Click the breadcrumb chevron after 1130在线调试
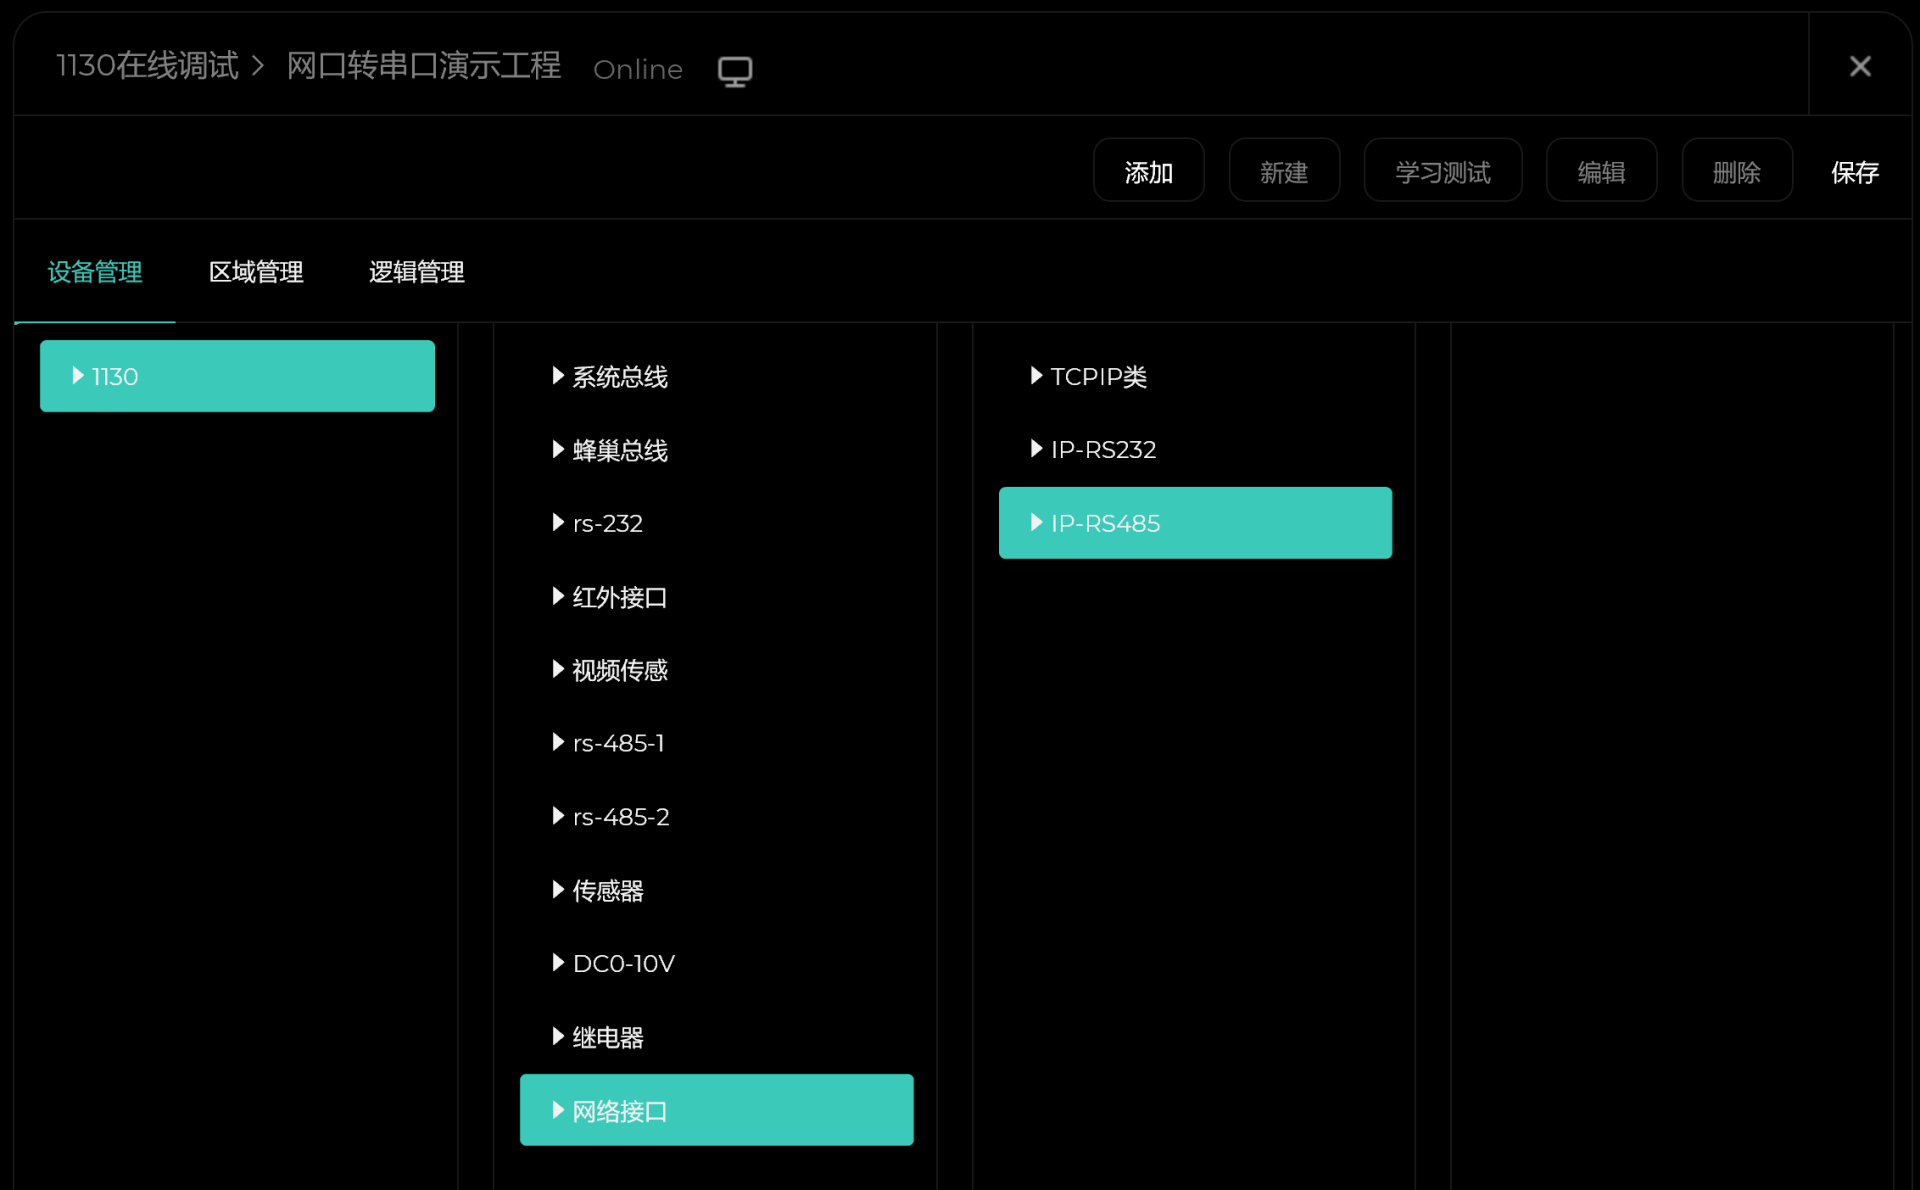This screenshot has width=1920, height=1190. click(x=258, y=66)
